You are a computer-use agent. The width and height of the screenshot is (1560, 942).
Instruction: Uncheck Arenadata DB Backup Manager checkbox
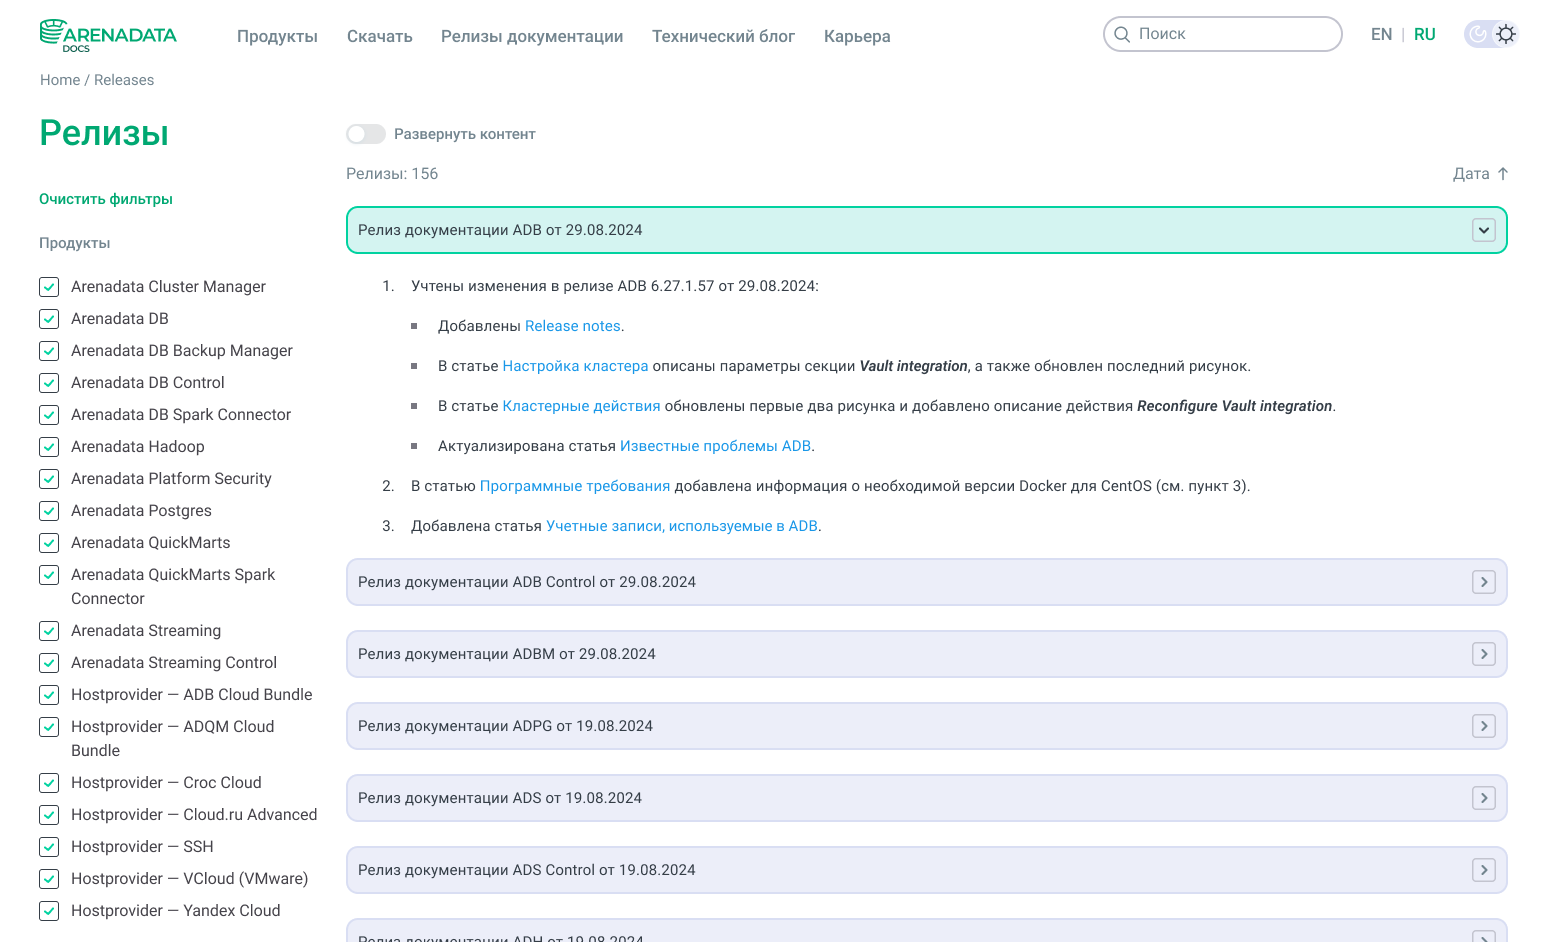click(49, 351)
